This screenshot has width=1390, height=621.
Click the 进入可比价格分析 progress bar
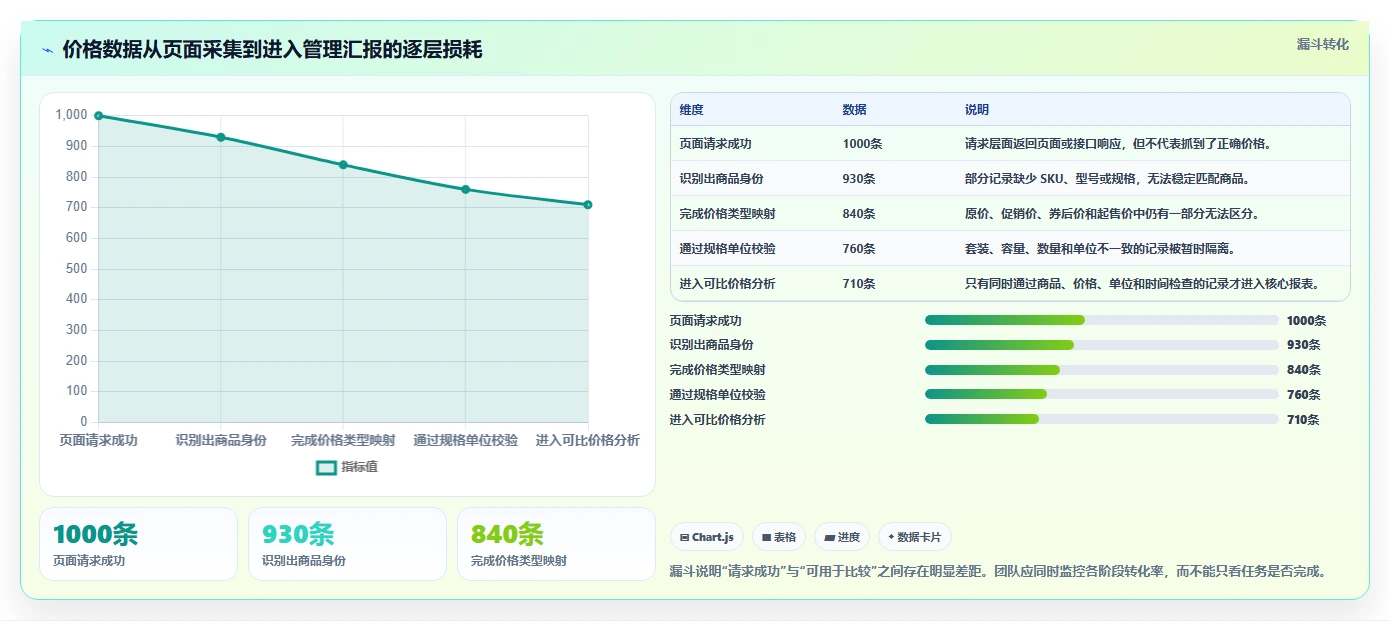tap(1102, 419)
